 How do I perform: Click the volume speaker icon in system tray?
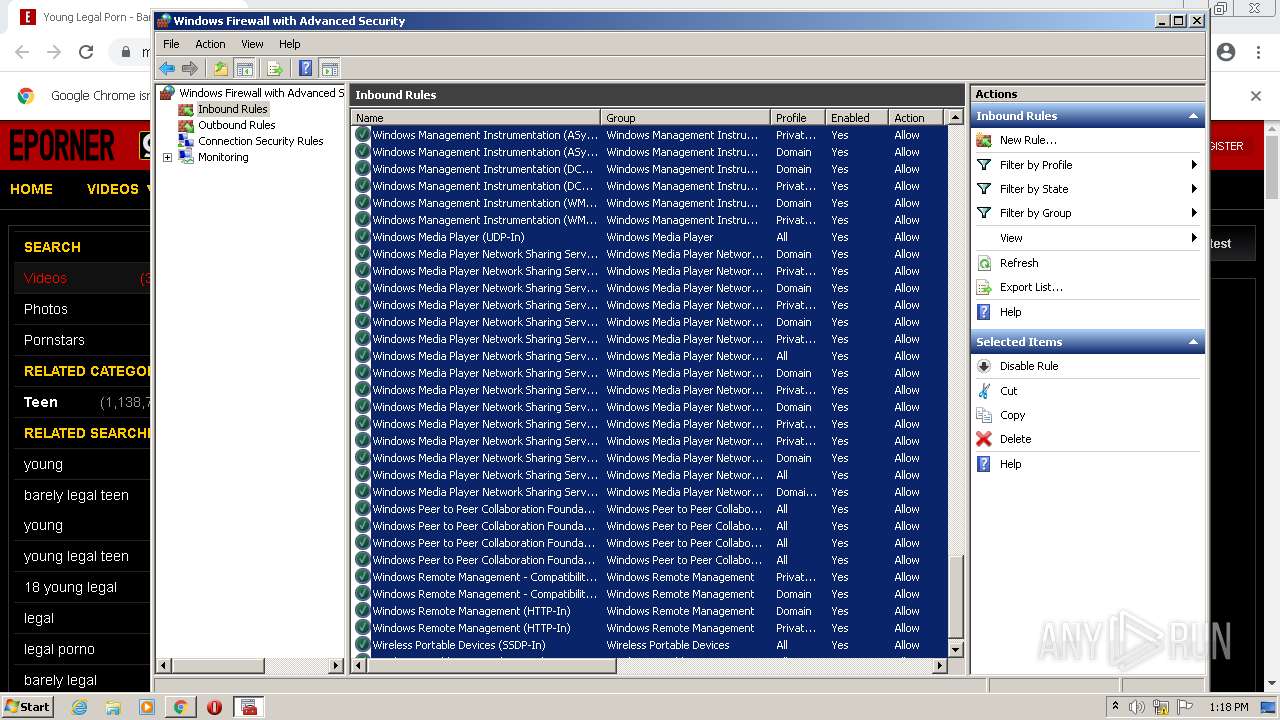click(x=1137, y=707)
